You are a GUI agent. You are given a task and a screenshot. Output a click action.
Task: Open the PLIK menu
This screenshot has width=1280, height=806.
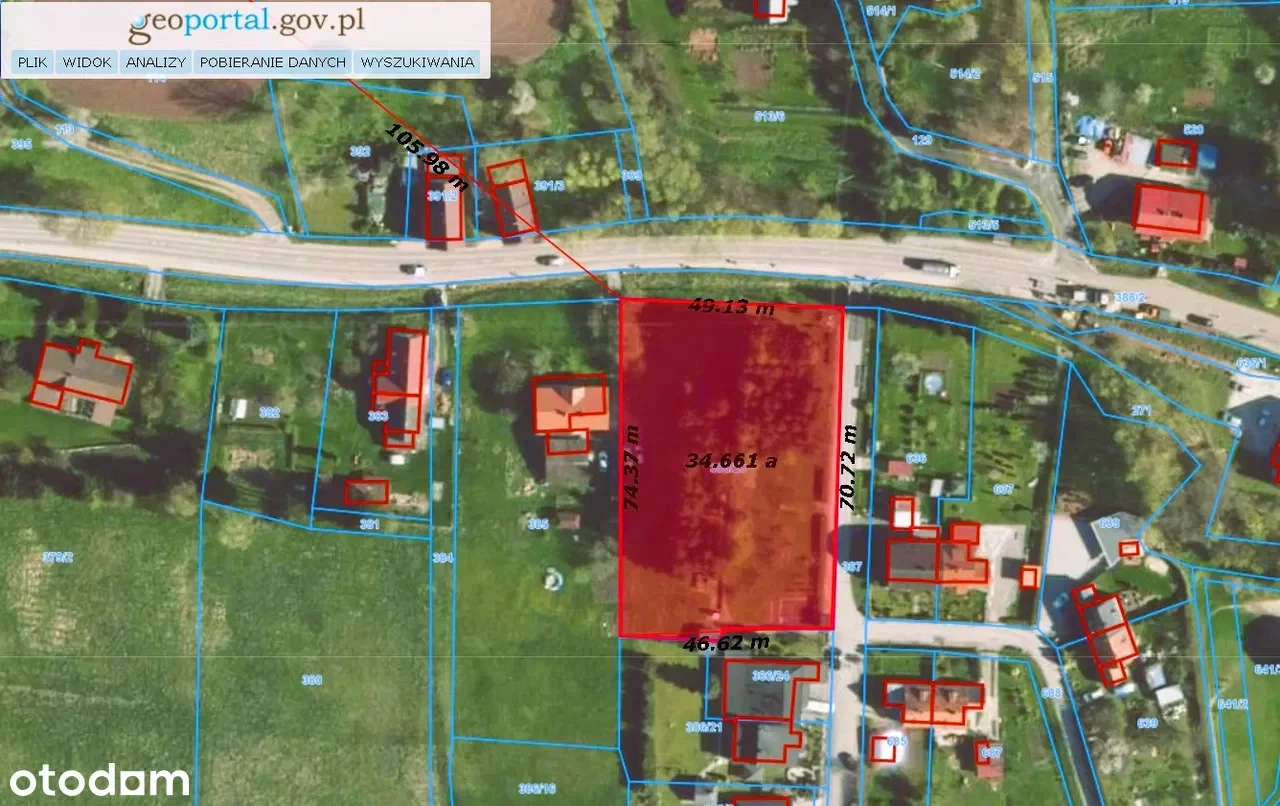click(x=33, y=62)
